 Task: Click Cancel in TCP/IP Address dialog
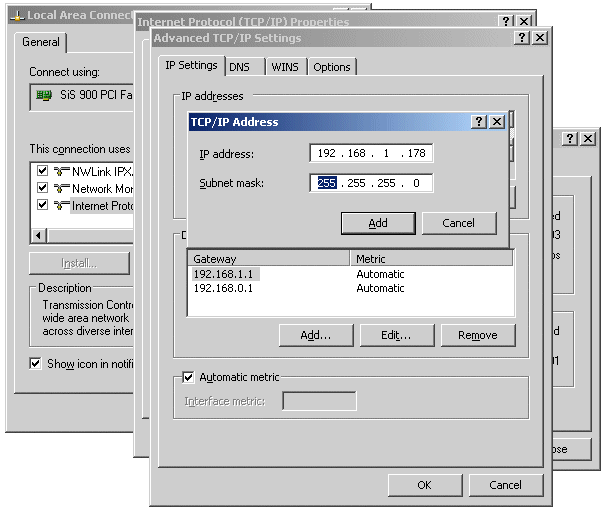pyautogui.click(x=459, y=223)
